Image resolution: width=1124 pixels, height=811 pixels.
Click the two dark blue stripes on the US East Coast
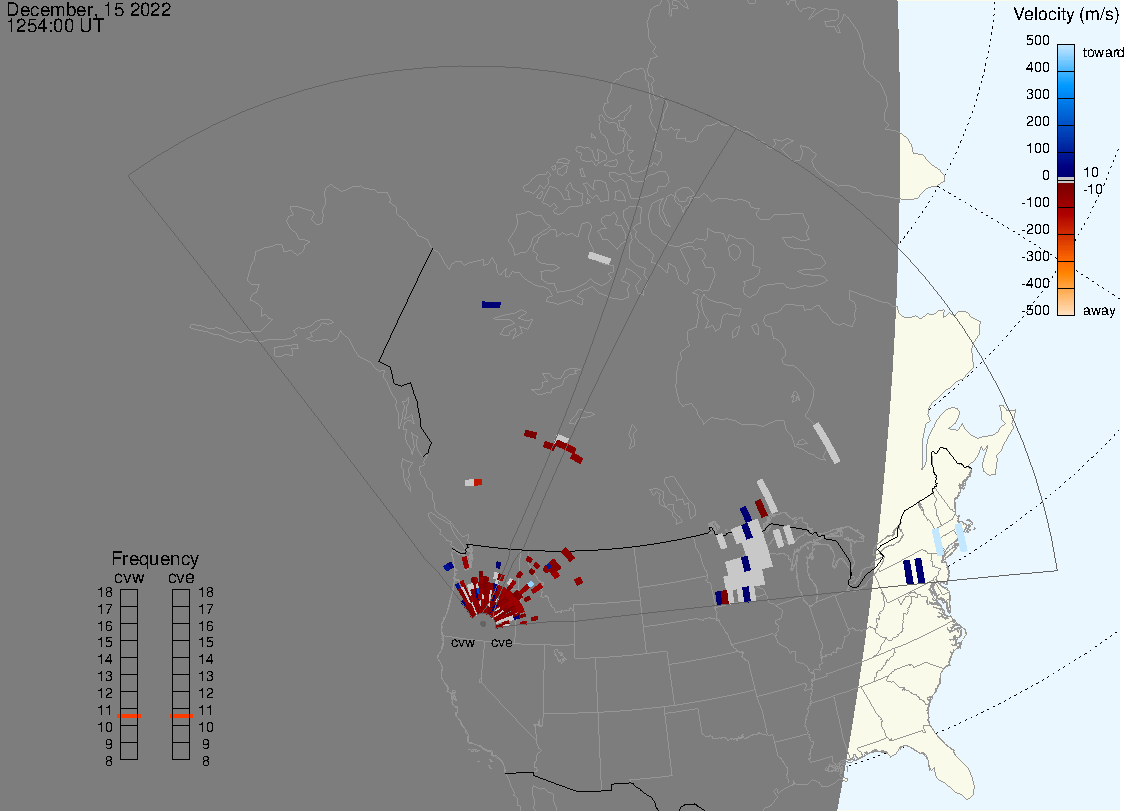pos(914,572)
